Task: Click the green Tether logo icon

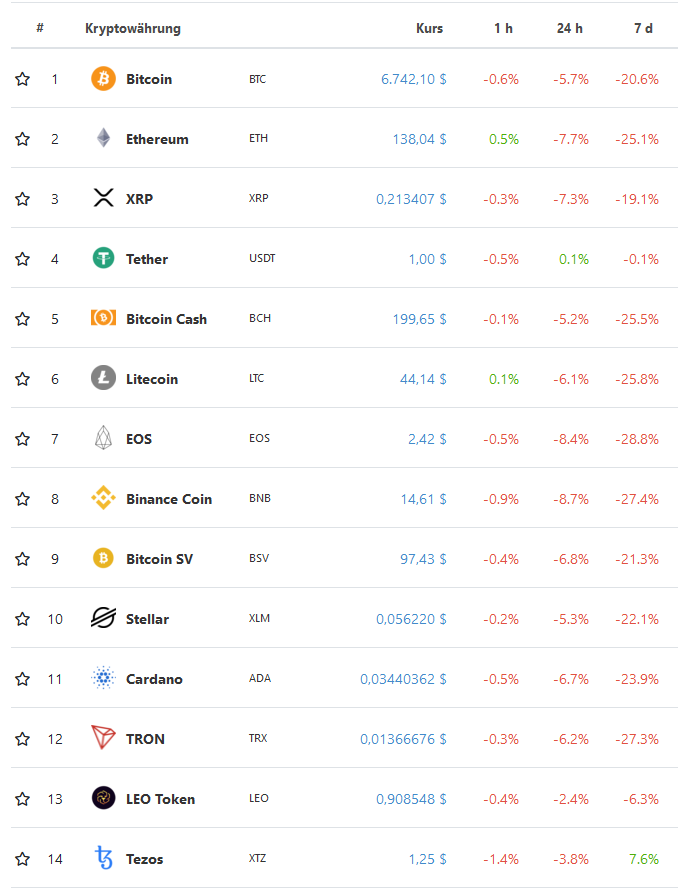Action: pyautogui.click(x=103, y=259)
